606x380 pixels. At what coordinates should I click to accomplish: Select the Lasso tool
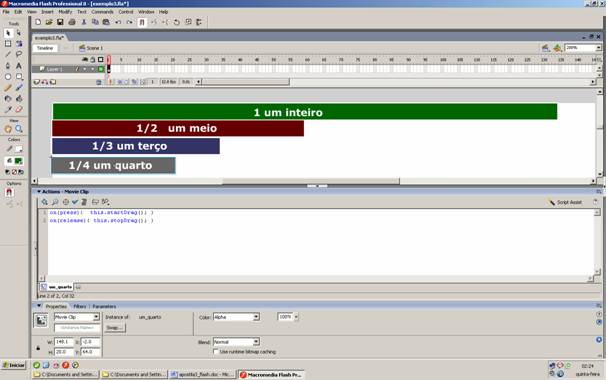pos(19,55)
